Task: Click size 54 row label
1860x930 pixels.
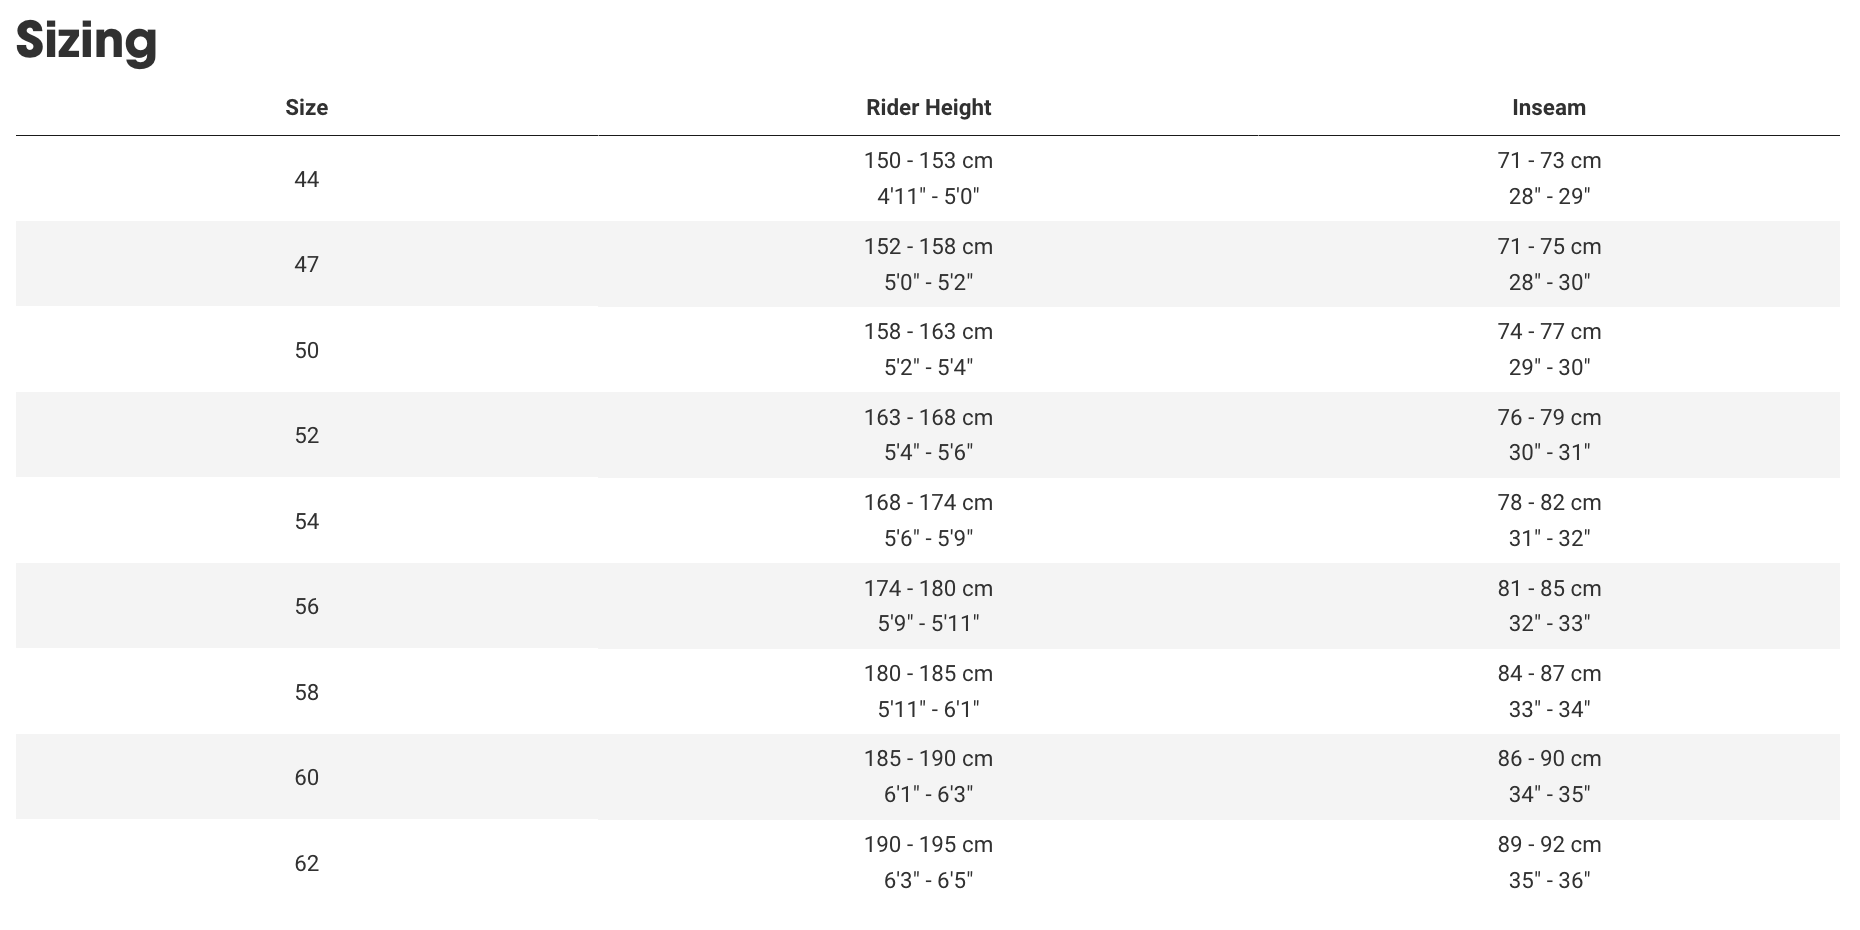Action: [306, 521]
